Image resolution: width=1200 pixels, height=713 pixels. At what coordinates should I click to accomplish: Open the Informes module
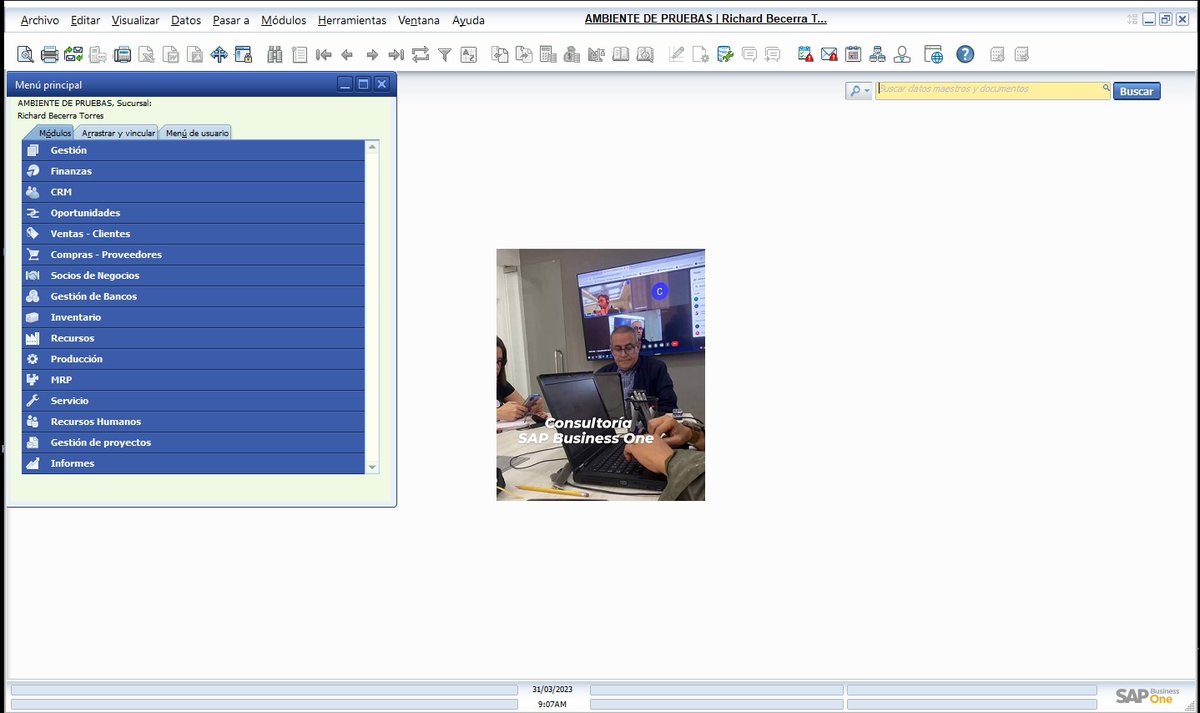193,464
